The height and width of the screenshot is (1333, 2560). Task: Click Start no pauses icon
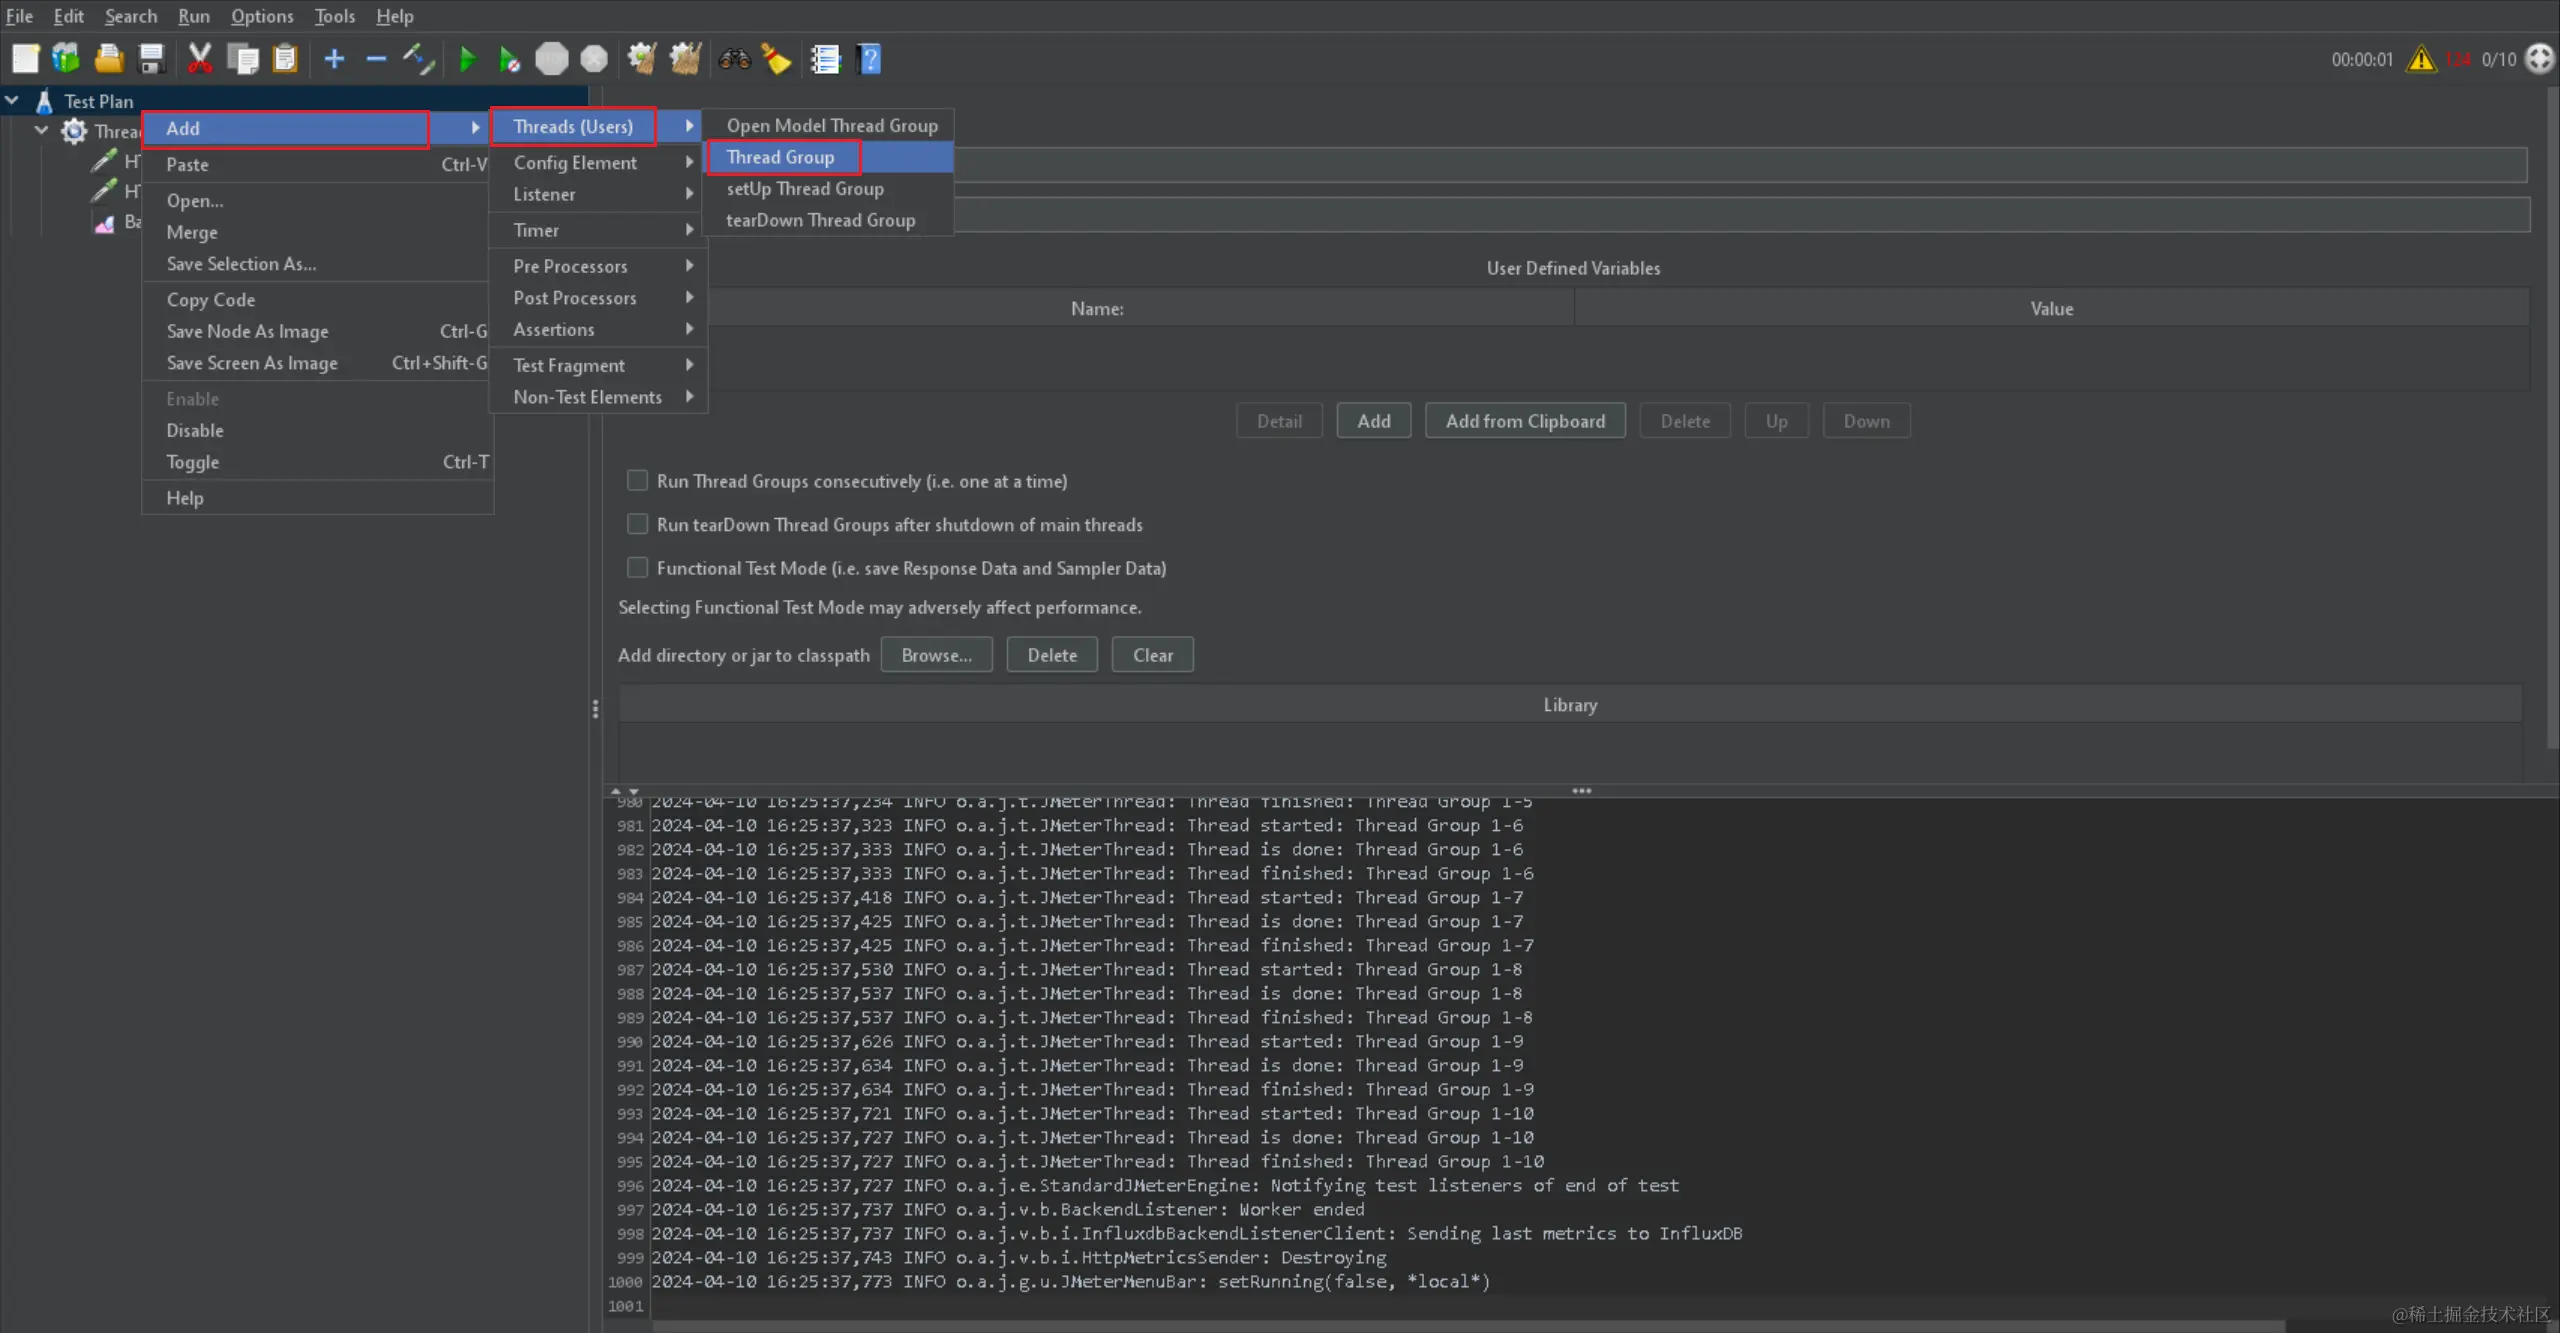click(x=509, y=59)
